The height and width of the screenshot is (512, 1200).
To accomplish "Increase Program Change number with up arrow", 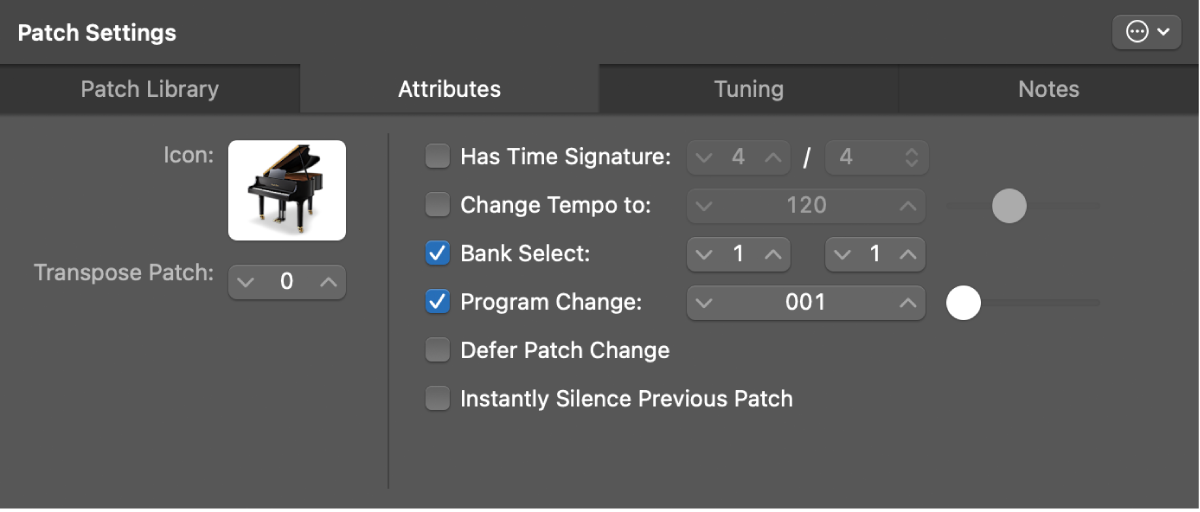I will tap(907, 303).
